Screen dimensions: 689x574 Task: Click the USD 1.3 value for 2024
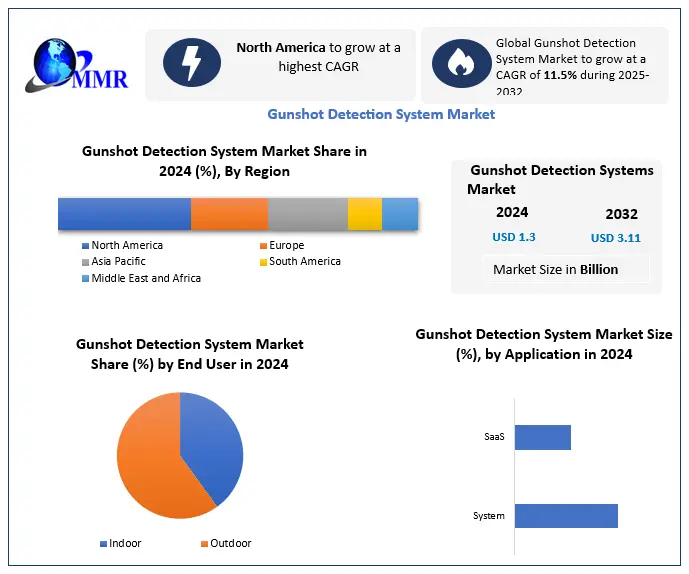(x=513, y=237)
